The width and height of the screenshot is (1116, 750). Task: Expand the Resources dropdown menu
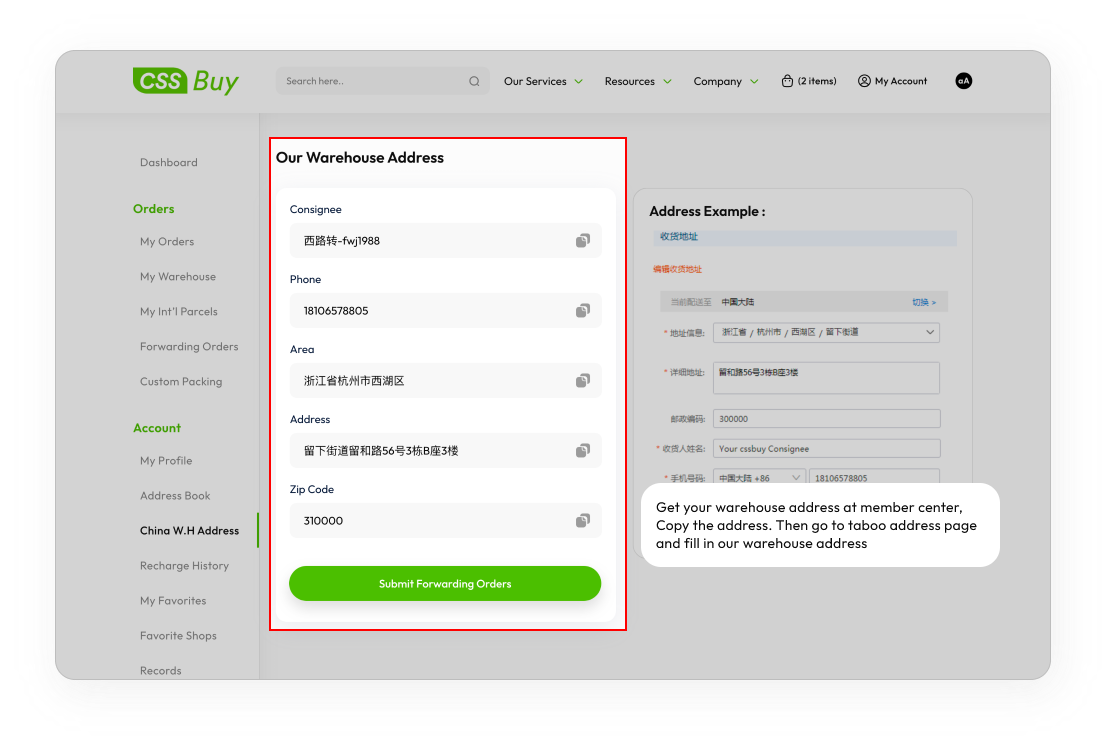pyautogui.click(x=638, y=81)
